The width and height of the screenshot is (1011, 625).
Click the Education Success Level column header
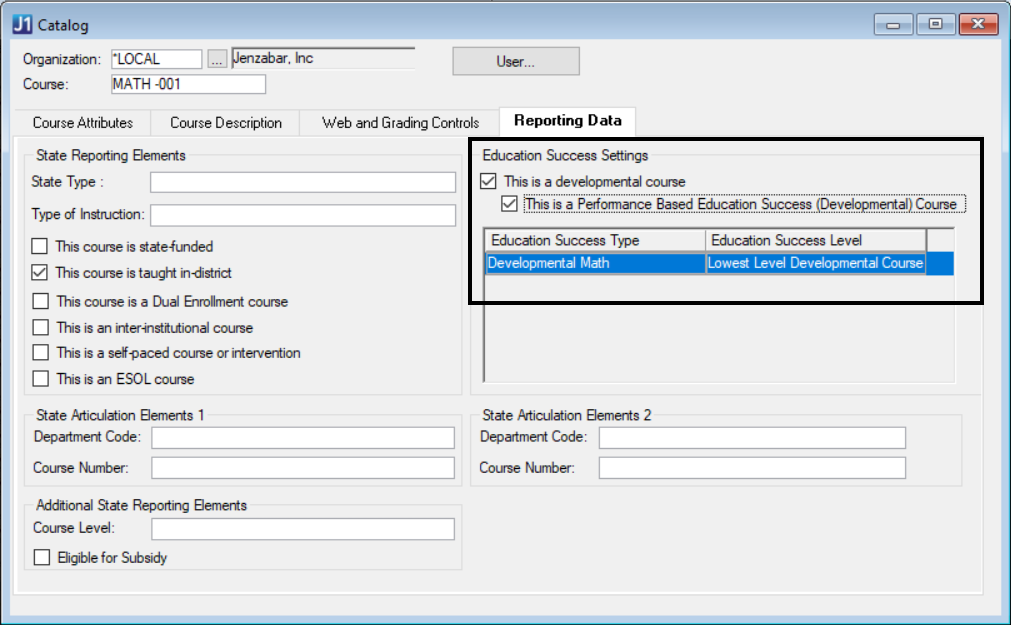click(x=815, y=240)
